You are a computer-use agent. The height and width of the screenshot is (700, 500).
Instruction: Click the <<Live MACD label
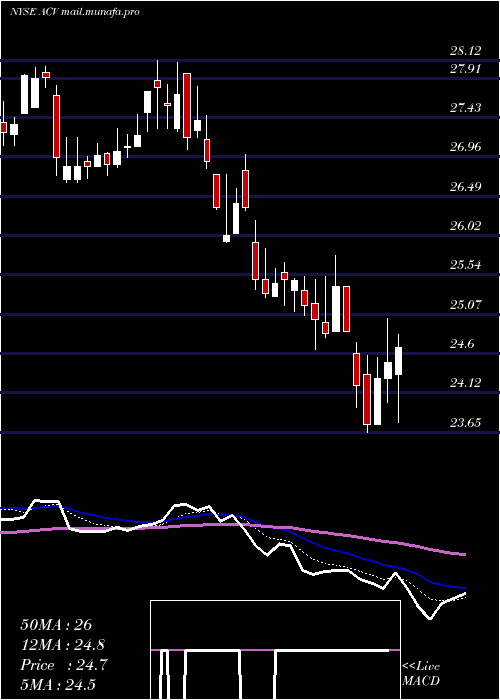click(x=421, y=674)
